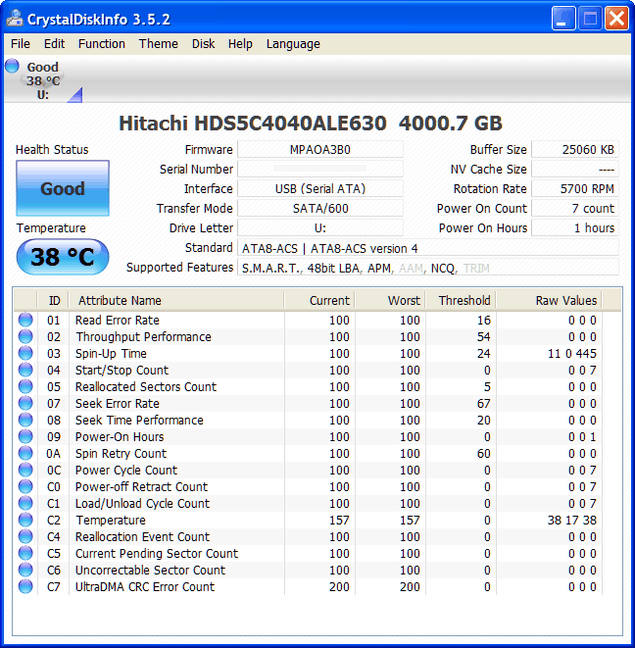Select the Reallocated Sectors Count row text
635x648 pixels.
click(x=146, y=387)
